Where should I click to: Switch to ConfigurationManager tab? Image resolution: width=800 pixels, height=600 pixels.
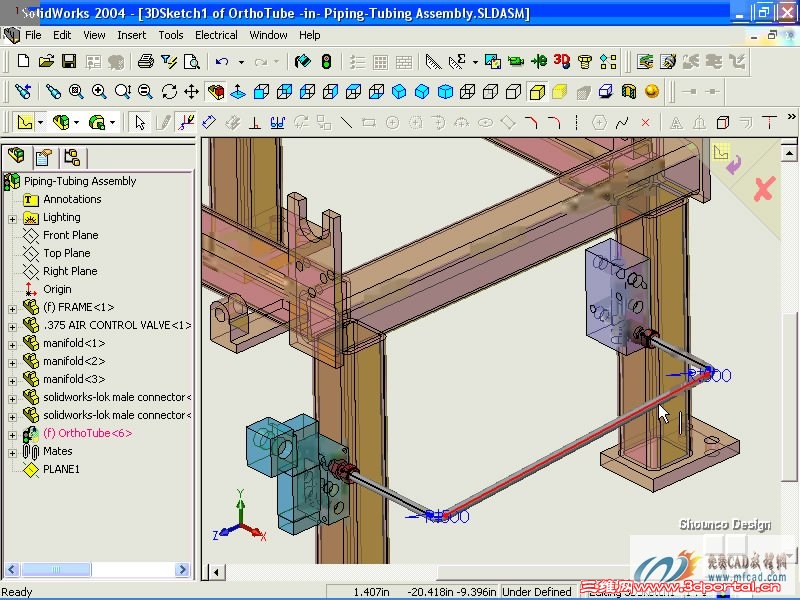[72, 158]
